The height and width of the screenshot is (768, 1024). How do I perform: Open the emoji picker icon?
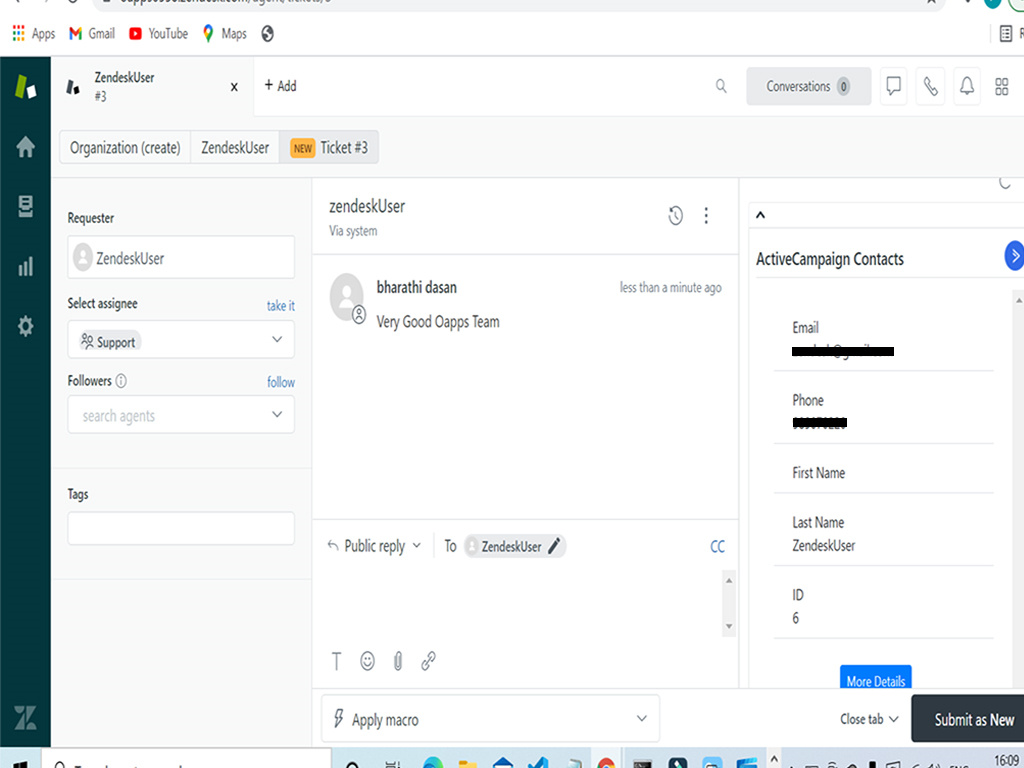coord(367,661)
